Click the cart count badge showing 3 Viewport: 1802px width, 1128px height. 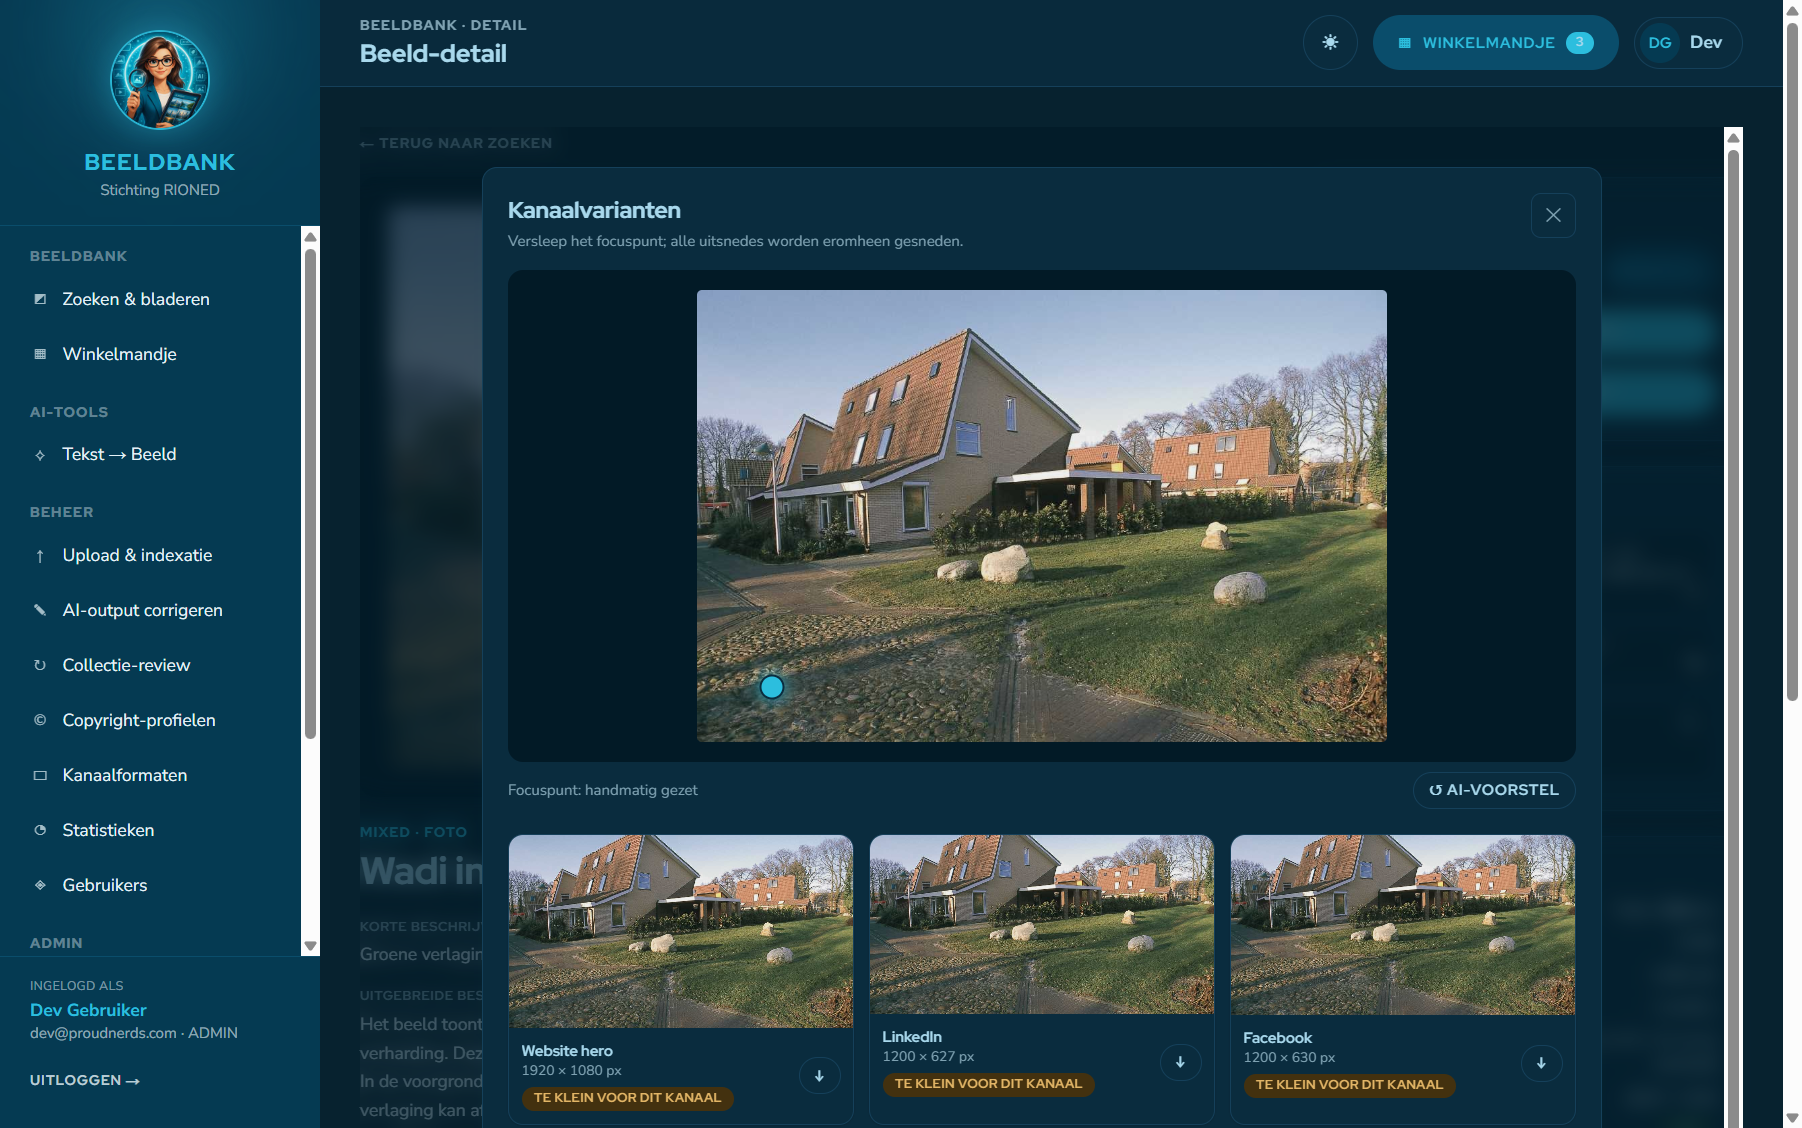(1580, 42)
